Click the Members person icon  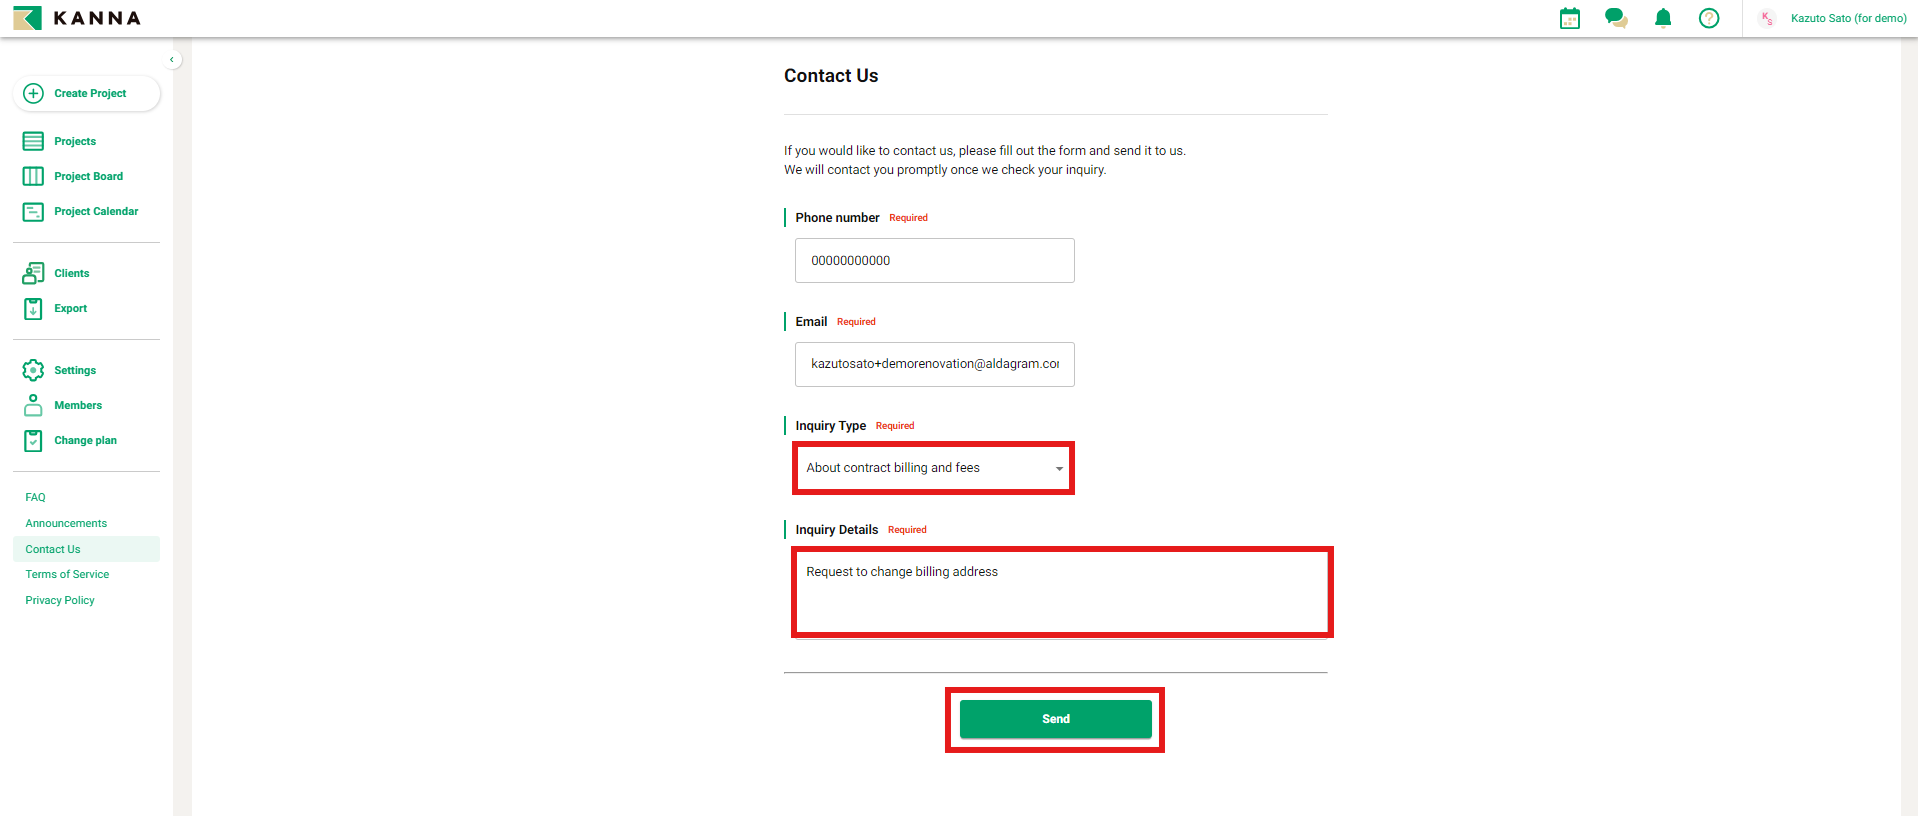point(33,405)
